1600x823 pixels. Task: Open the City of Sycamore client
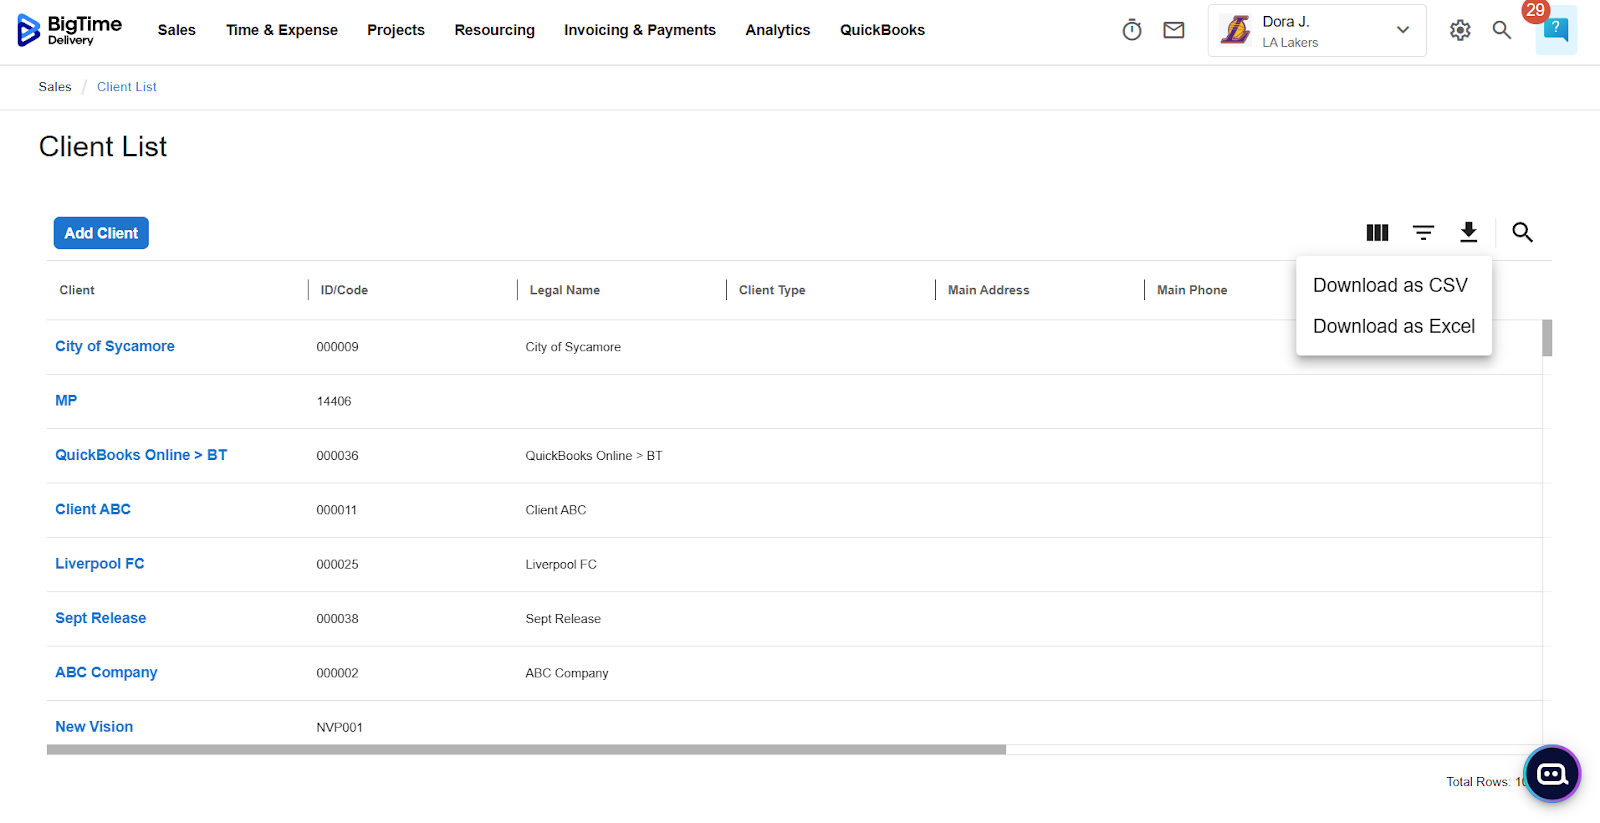click(115, 346)
